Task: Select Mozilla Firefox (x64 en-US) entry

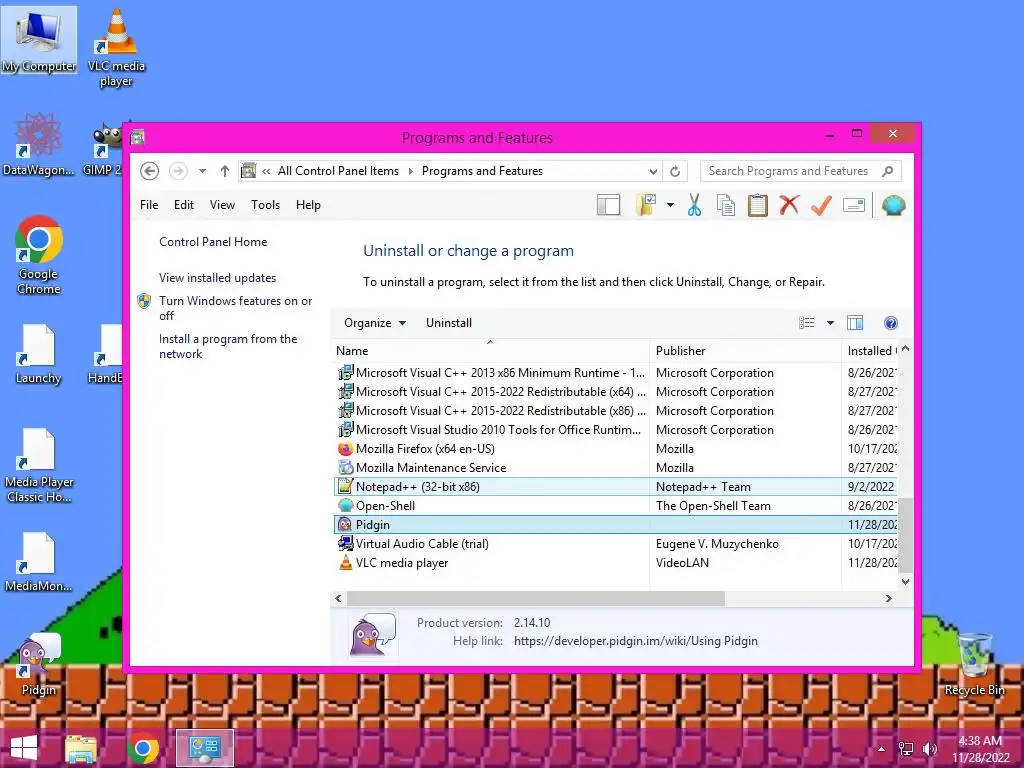Action: point(616,449)
